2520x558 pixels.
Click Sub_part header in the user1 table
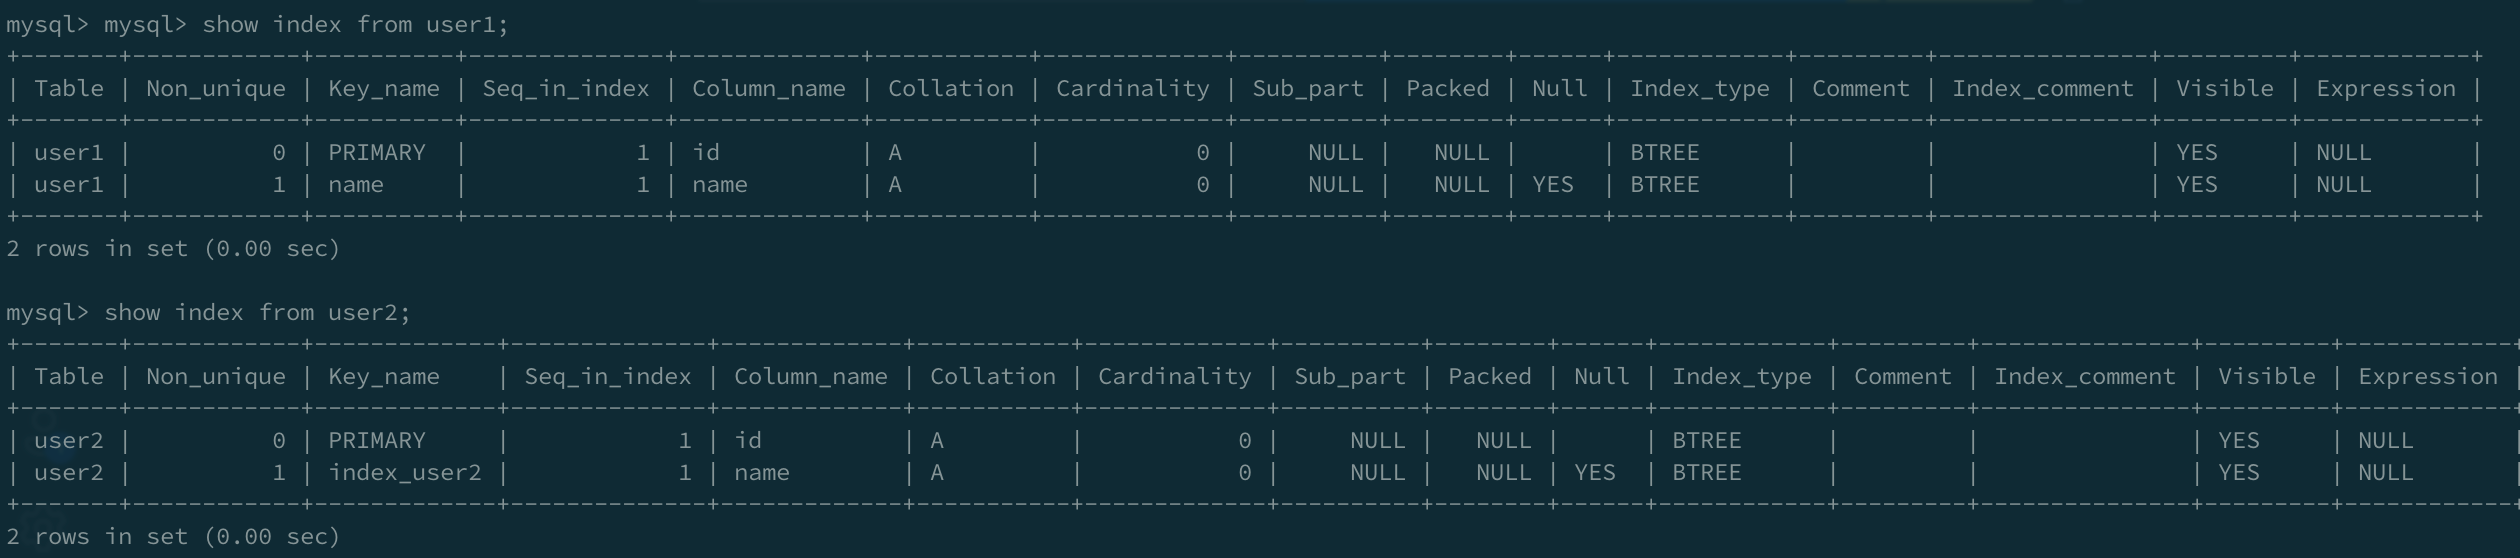click(x=1307, y=88)
